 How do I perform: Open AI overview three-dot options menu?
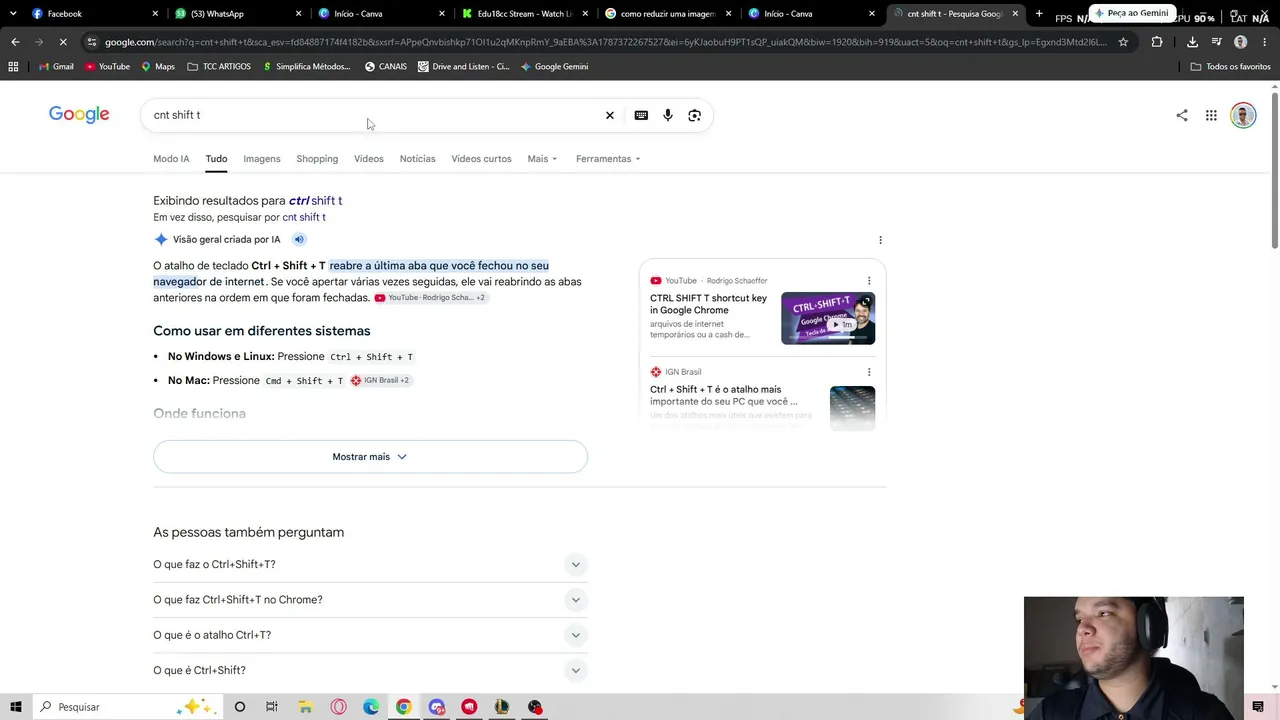pyautogui.click(x=880, y=240)
